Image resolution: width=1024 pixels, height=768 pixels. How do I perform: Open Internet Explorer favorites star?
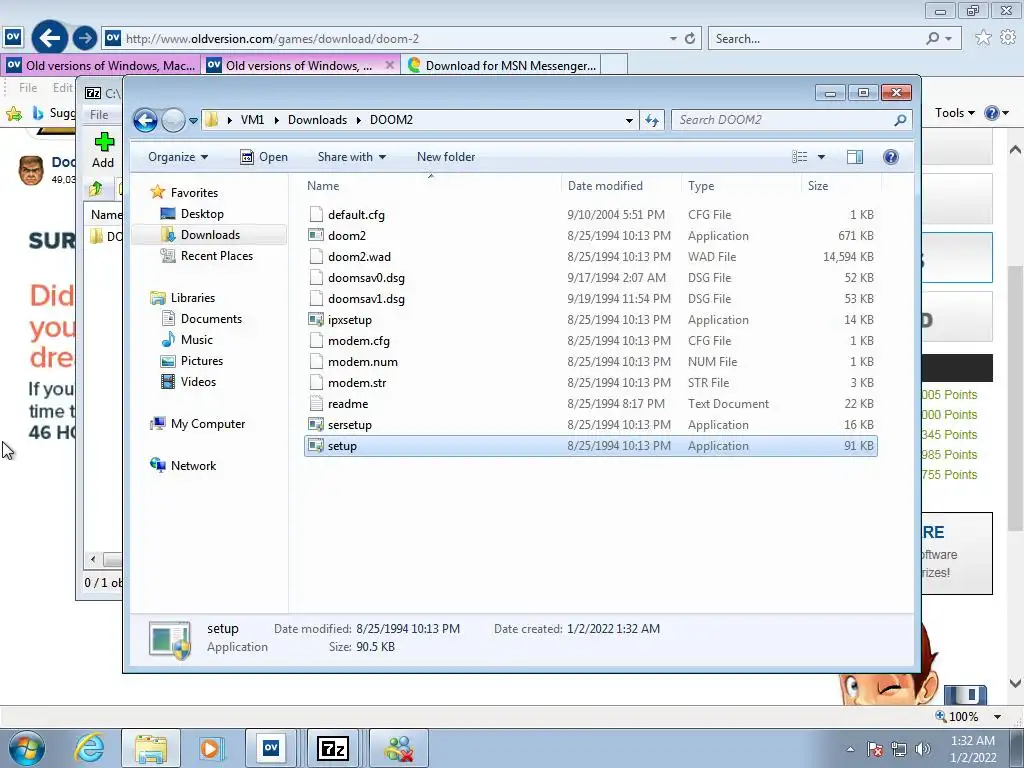point(983,38)
